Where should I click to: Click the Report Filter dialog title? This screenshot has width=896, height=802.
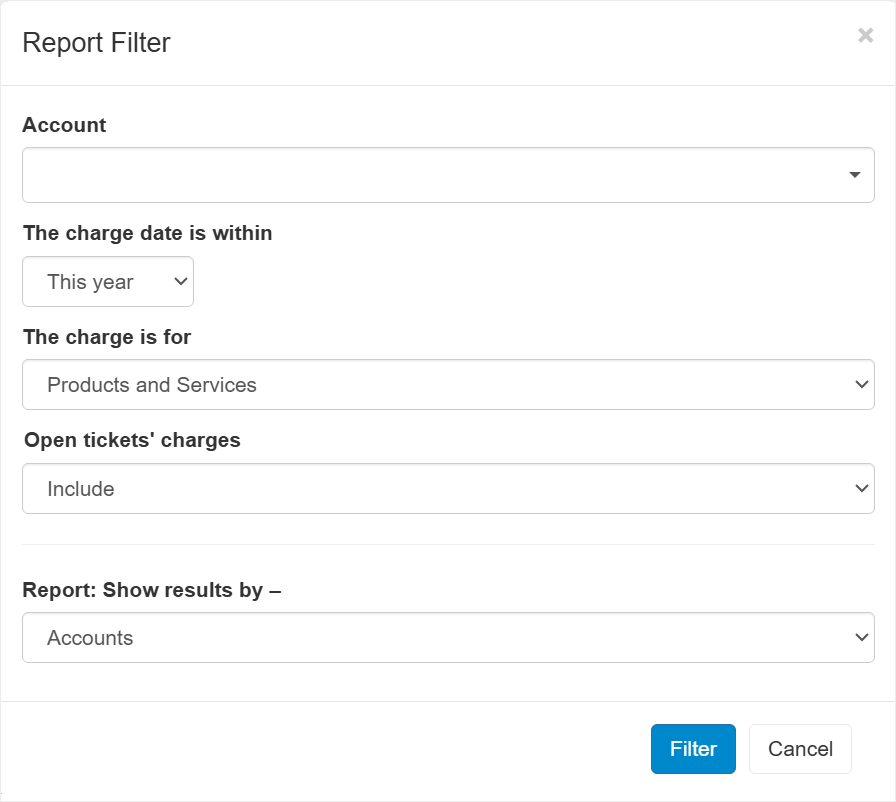pyautogui.click(x=97, y=43)
